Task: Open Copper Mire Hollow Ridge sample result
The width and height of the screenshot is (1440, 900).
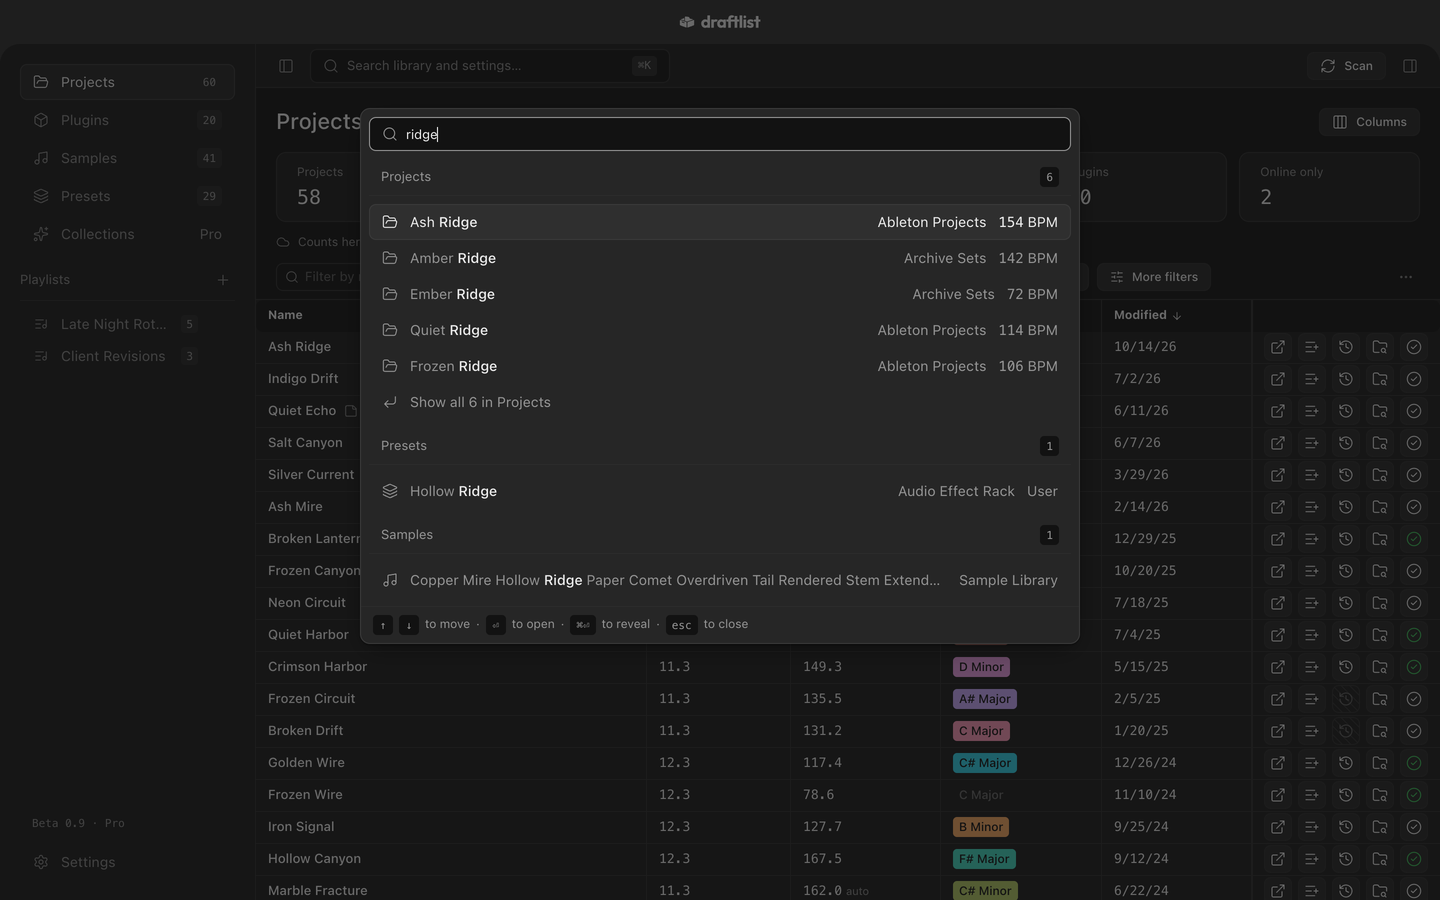Action: tap(719, 580)
